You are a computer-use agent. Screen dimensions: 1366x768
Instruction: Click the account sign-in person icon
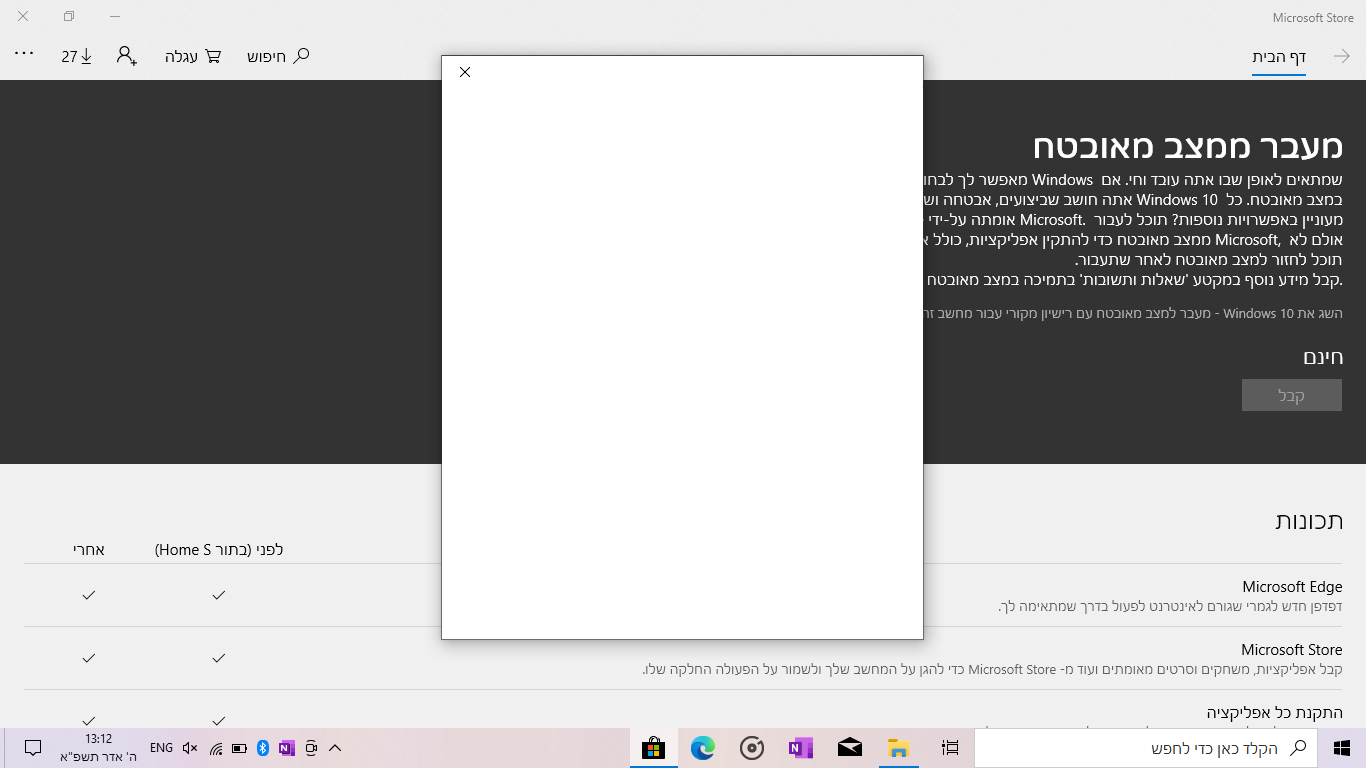(127, 56)
